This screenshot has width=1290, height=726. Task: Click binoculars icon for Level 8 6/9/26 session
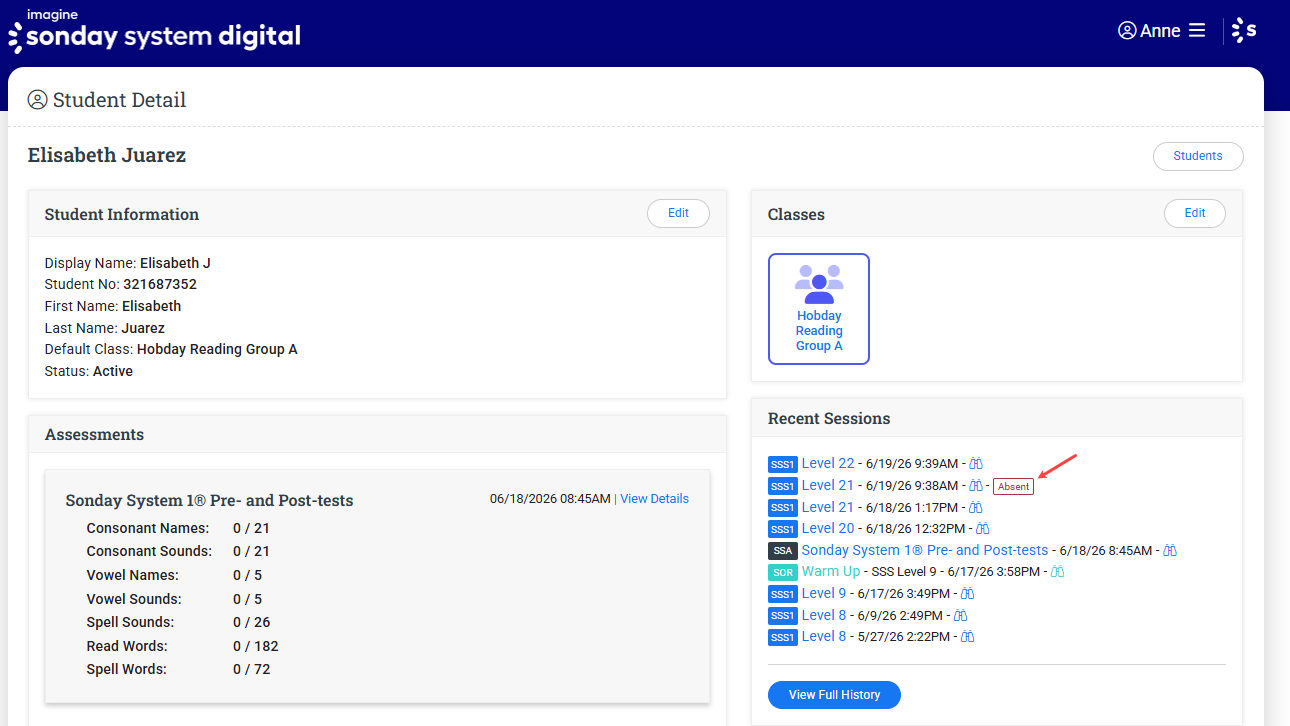click(x=960, y=616)
